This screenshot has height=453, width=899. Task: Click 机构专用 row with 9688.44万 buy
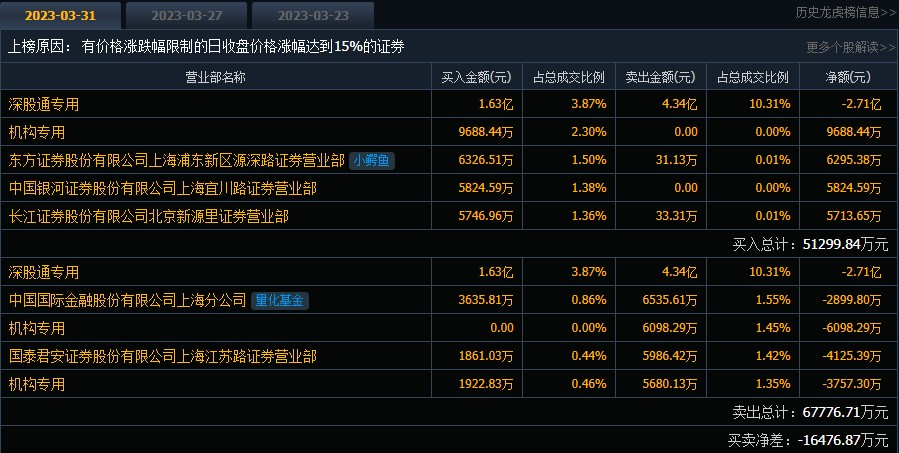pos(449,132)
